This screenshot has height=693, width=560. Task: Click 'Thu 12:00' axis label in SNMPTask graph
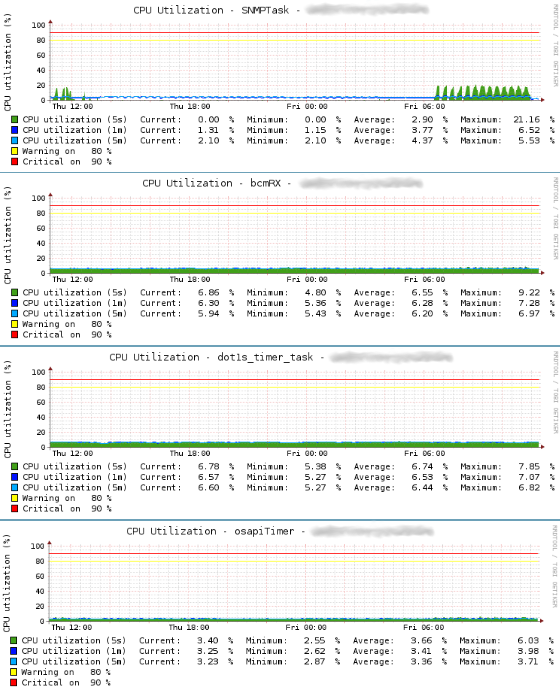72,107
